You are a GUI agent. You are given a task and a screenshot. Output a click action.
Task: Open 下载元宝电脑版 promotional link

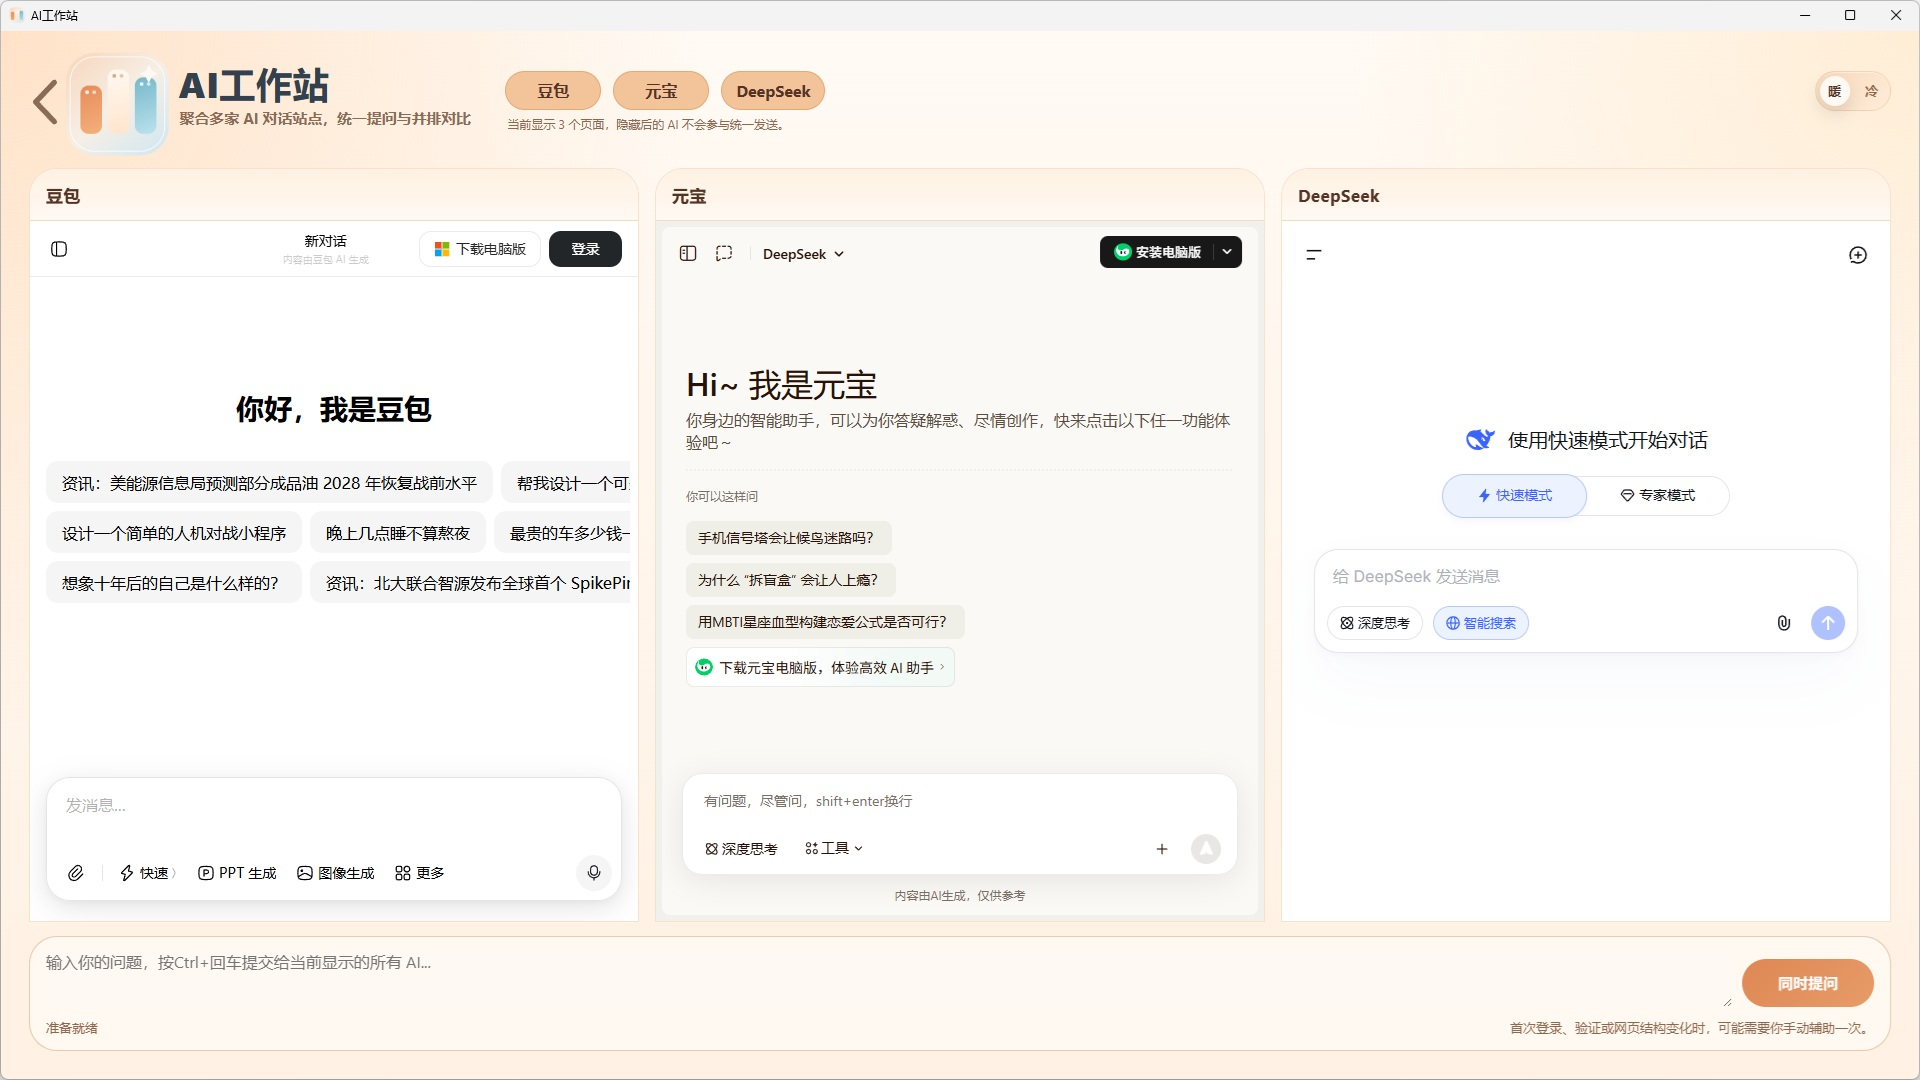[x=820, y=668]
